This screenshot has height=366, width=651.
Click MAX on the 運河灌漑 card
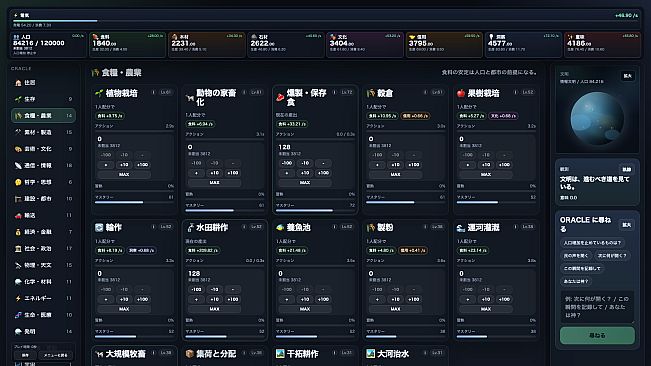486,309
